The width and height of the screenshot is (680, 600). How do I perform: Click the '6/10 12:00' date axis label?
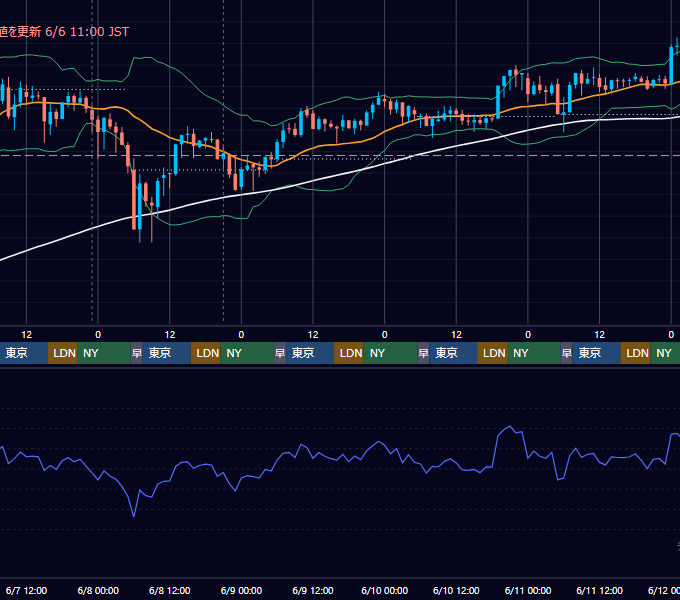456,590
